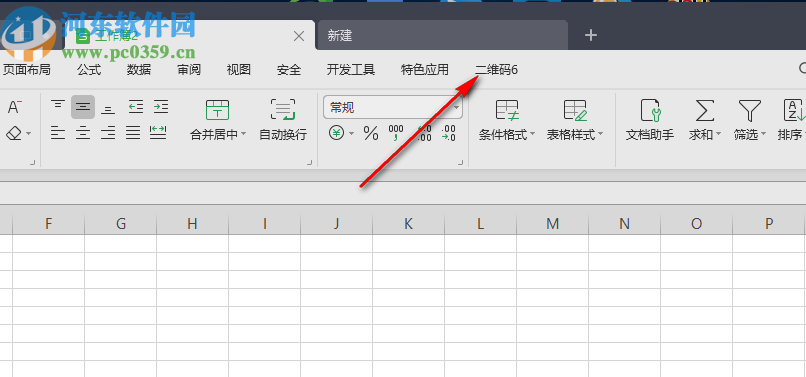806x377 pixels.
Task: Apply the currency number format
Action: (x=336, y=134)
